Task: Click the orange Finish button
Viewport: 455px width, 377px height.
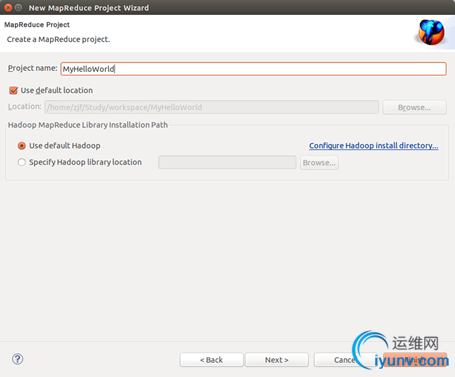Action: (415, 360)
